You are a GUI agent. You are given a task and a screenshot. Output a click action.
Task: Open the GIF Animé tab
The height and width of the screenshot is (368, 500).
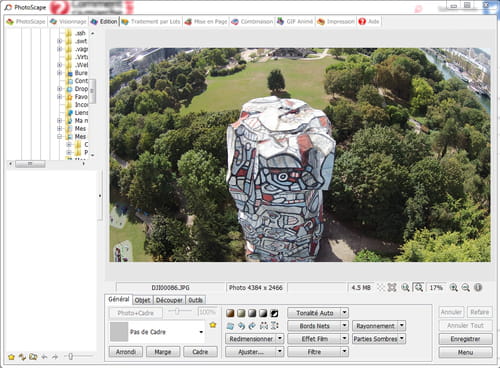295,22
